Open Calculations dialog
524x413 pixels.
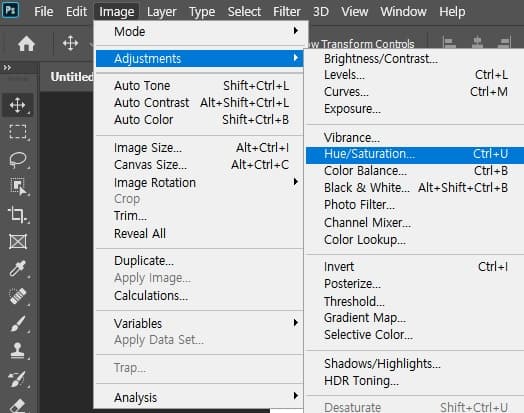[200, 295]
